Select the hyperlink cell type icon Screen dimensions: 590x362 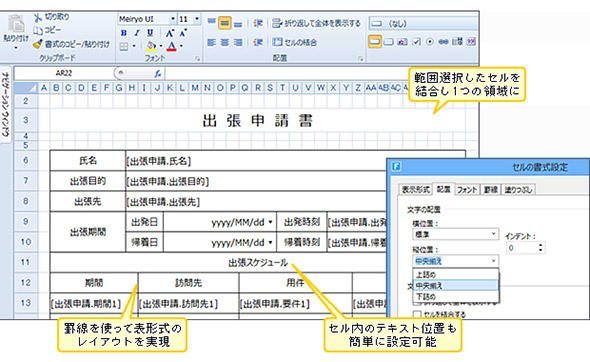(x=444, y=42)
